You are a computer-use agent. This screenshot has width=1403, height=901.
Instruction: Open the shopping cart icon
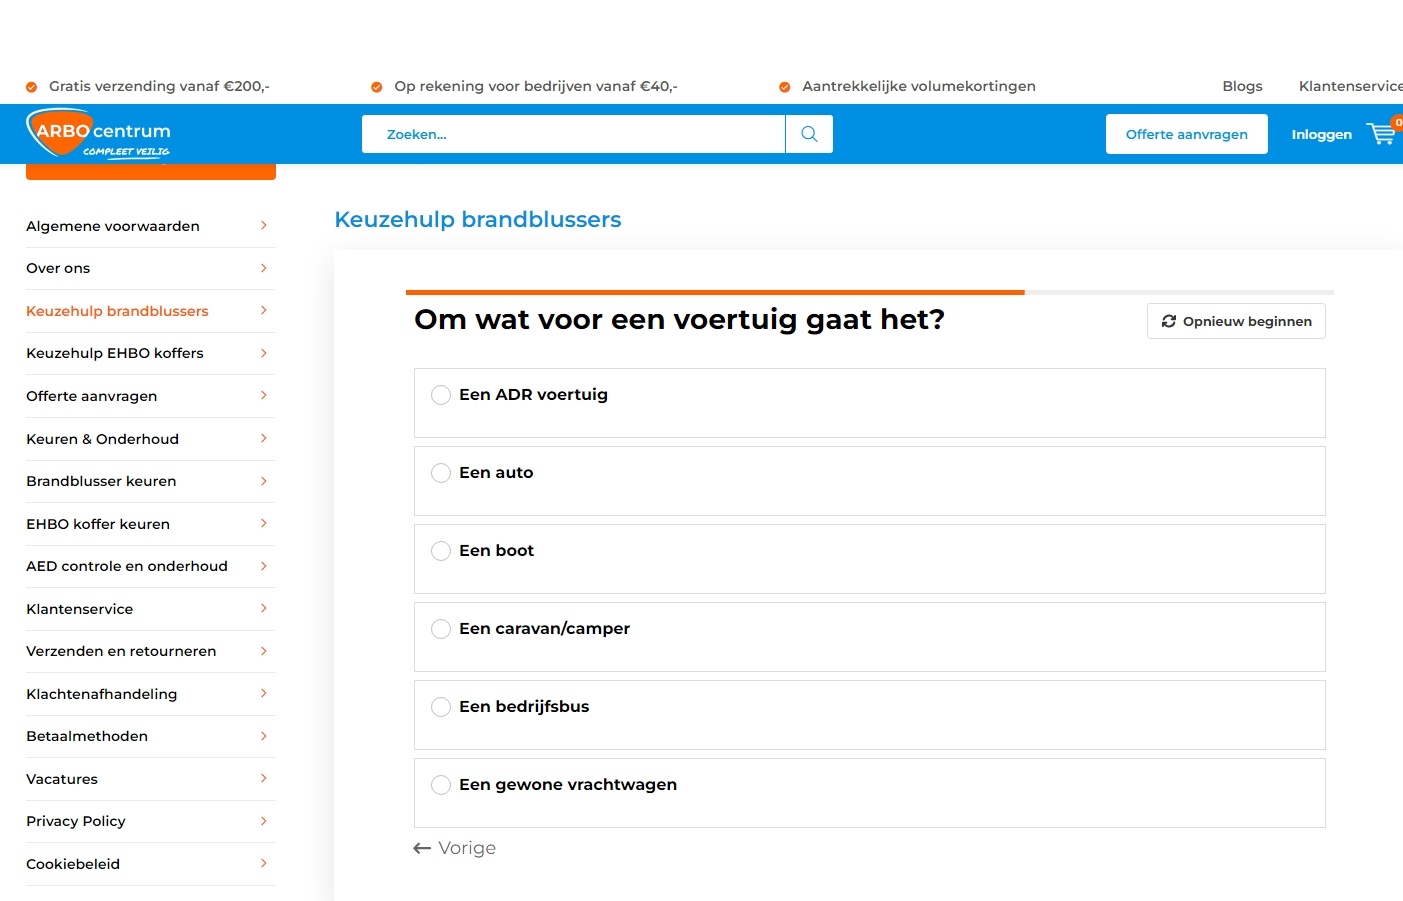click(x=1382, y=134)
